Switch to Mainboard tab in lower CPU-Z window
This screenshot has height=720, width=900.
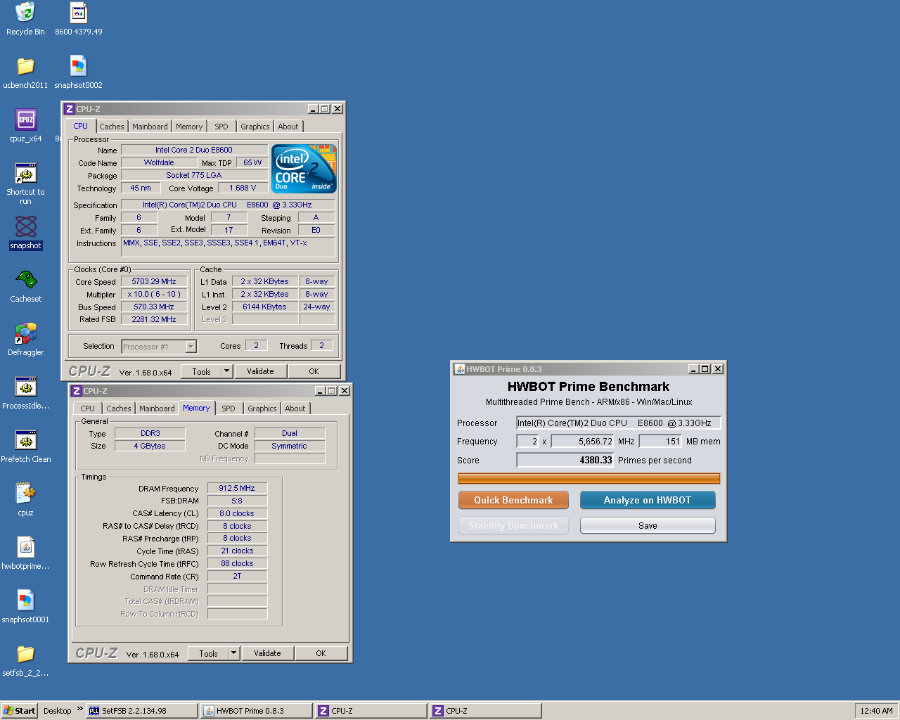(x=157, y=408)
